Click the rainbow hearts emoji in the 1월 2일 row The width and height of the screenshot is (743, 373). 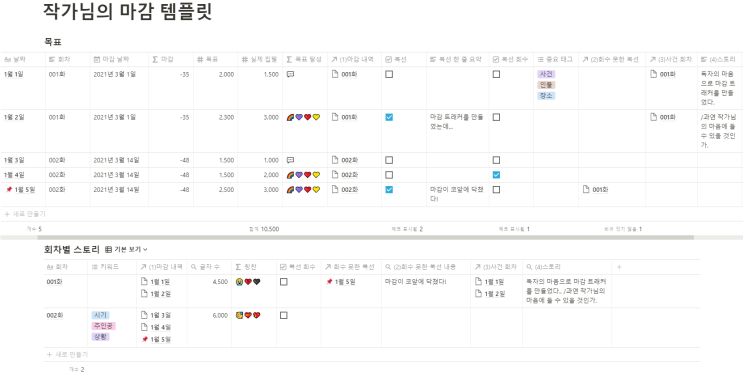point(303,117)
